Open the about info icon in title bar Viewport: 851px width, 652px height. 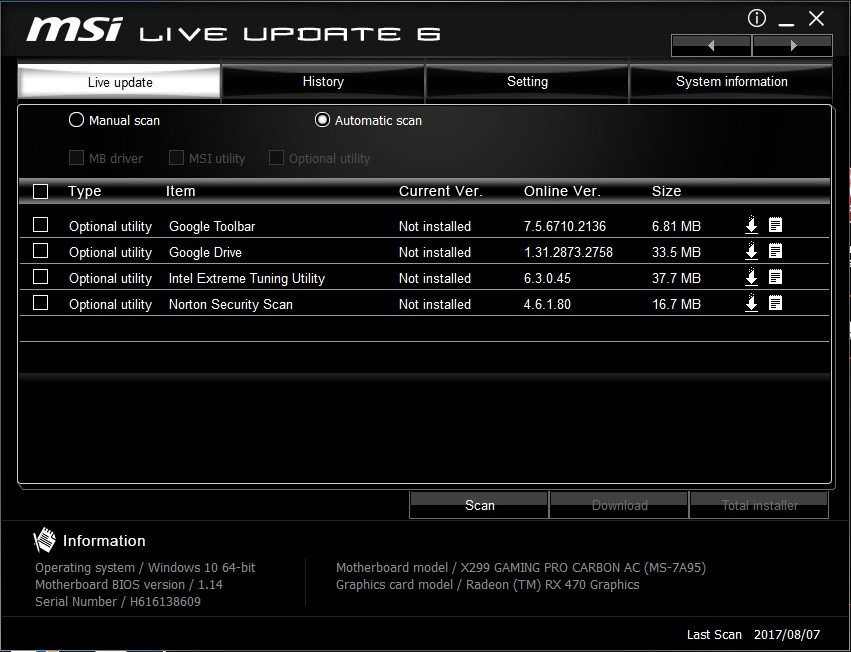point(757,18)
